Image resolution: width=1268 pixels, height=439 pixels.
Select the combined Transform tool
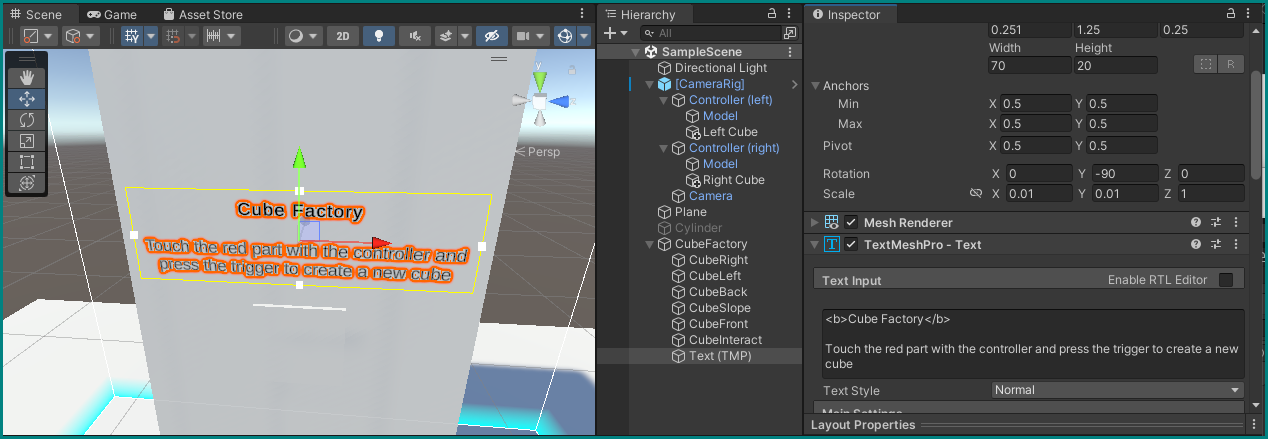click(x=27, y=183)
